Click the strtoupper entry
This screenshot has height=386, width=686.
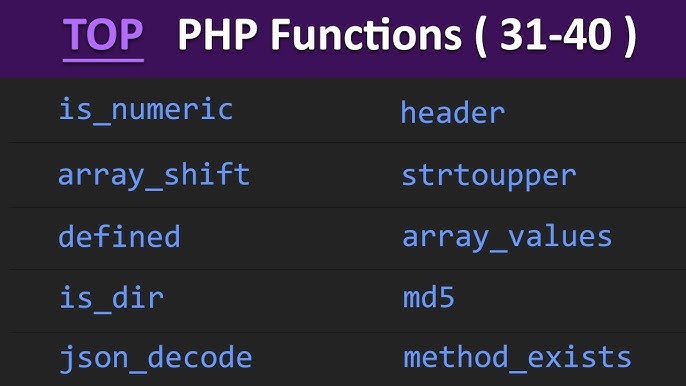(x=489, y=177)
